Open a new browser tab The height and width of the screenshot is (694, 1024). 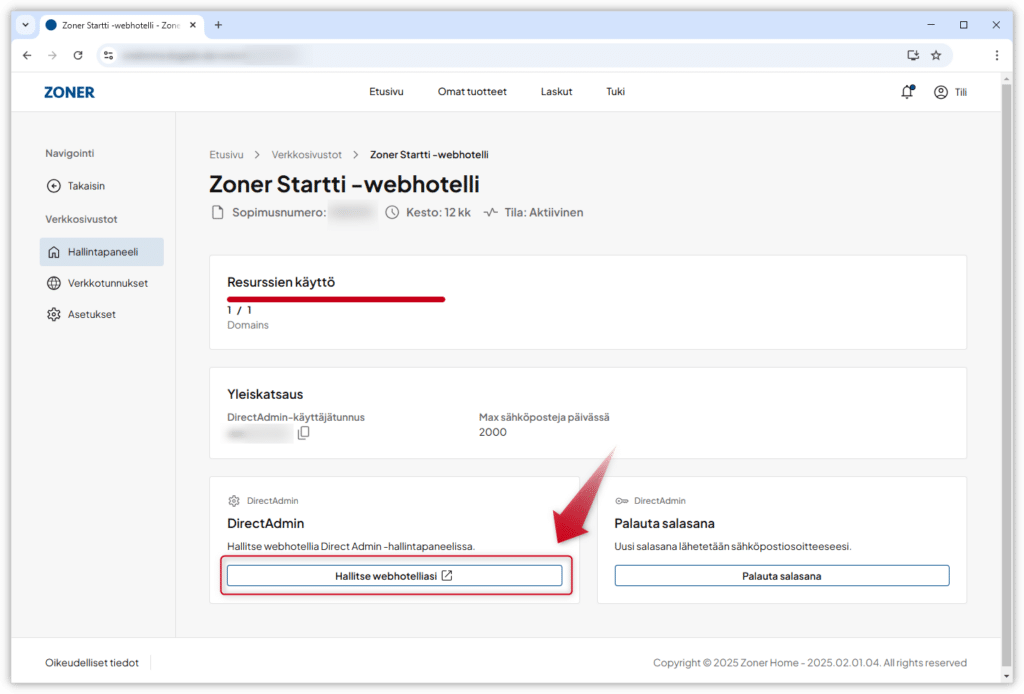point(218,25)
